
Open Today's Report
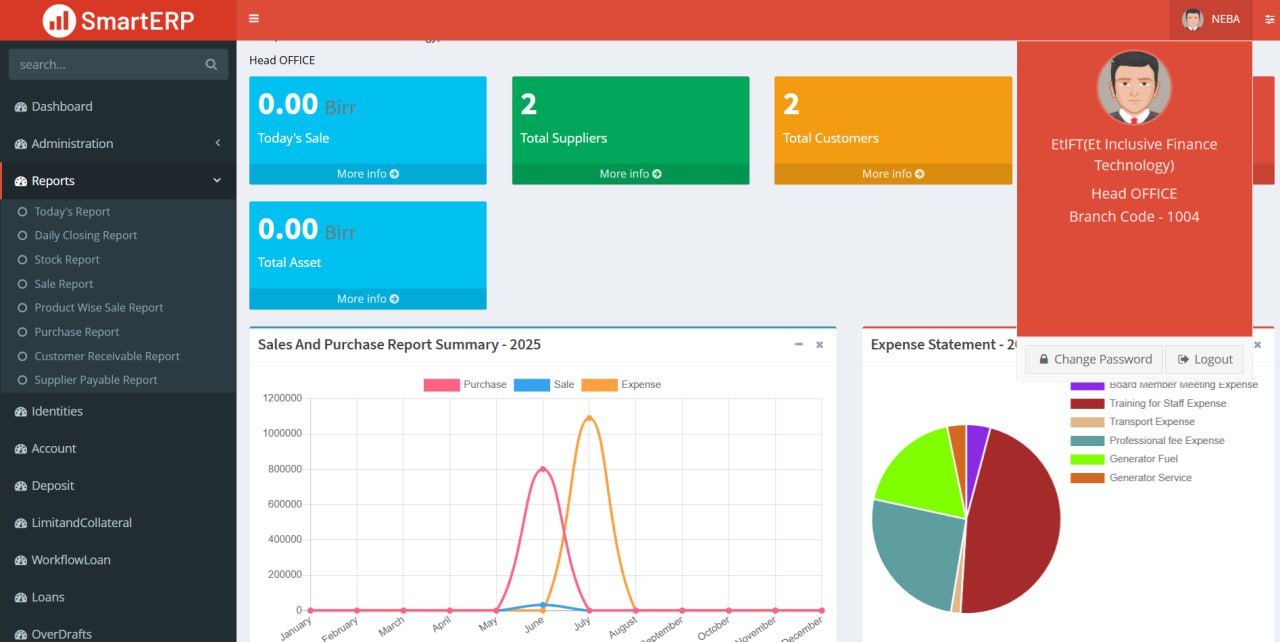(x=72, y=212)
